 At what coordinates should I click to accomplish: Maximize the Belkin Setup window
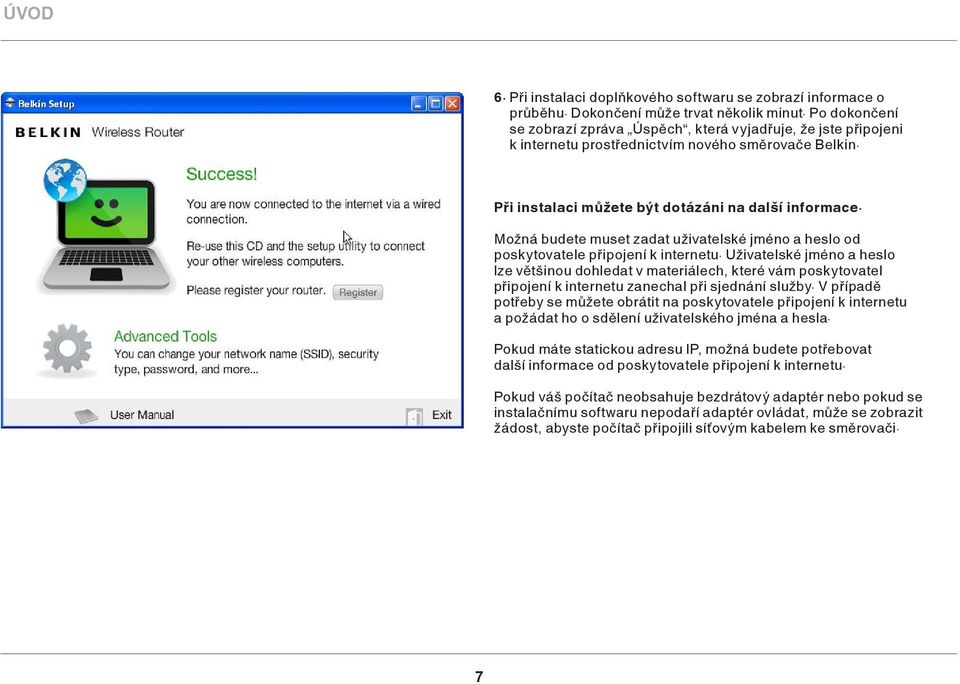click(435, 103)
